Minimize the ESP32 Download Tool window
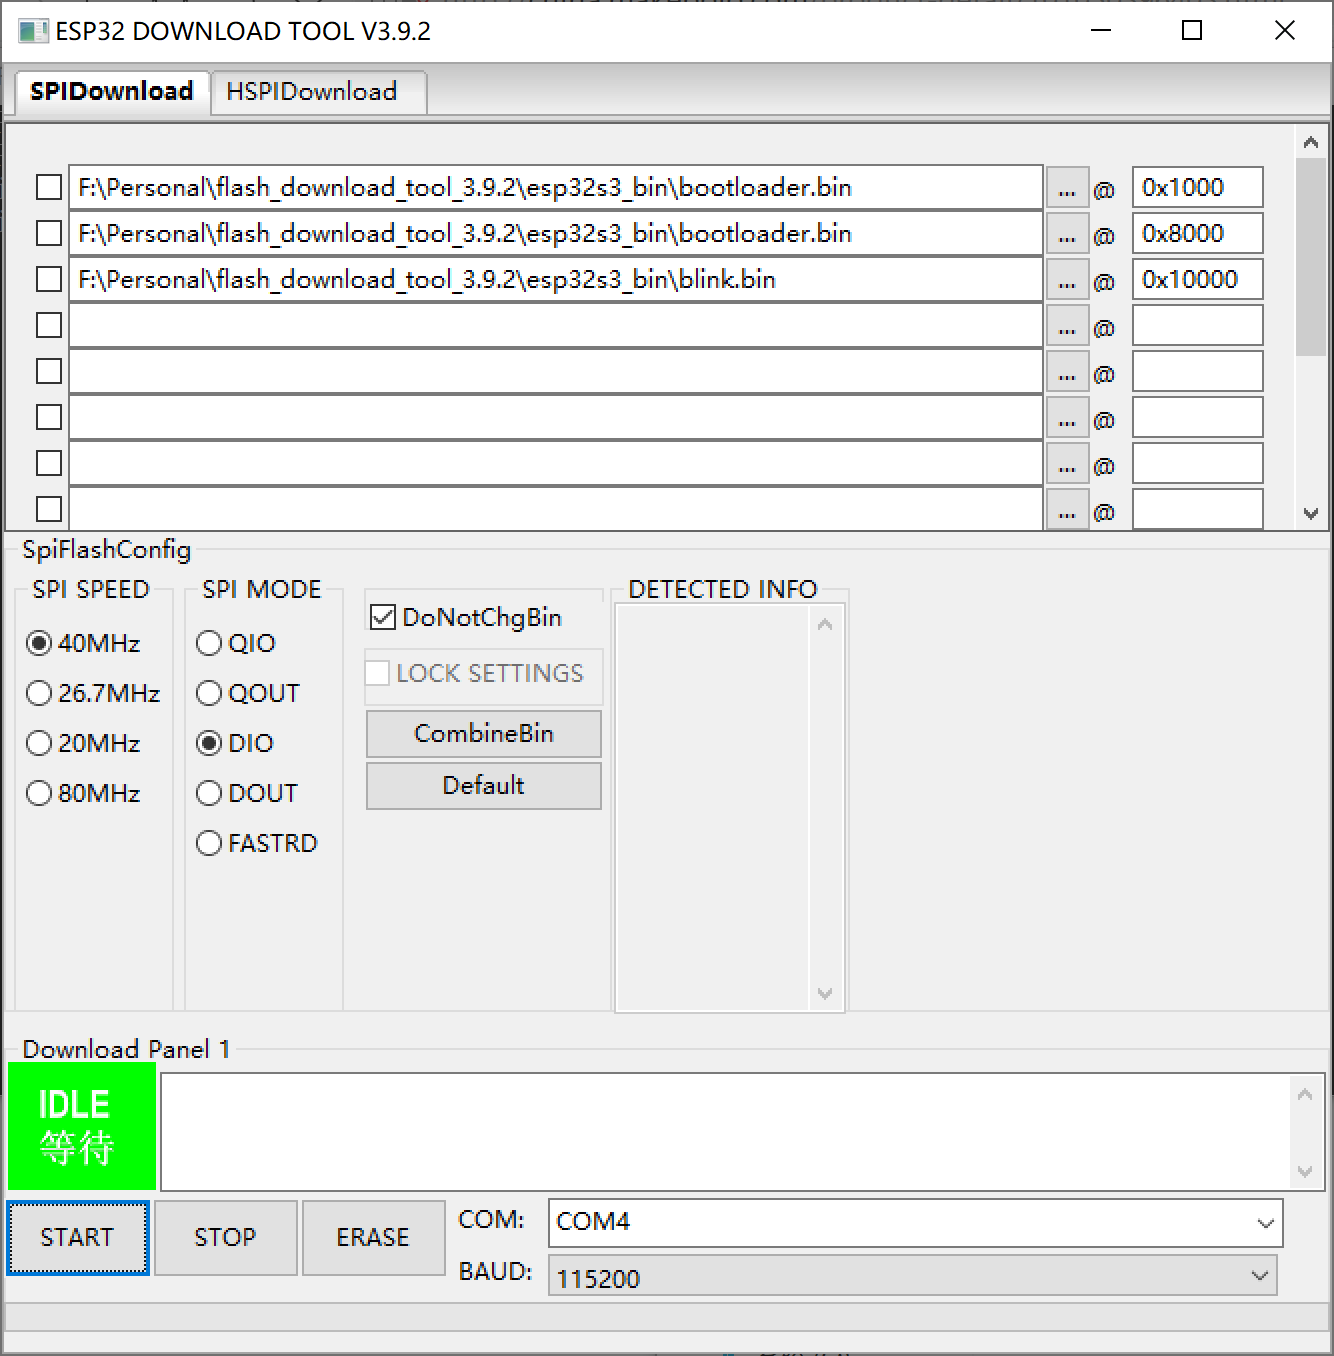Screen dimensions: 1334x1356 coord(1101,31)
